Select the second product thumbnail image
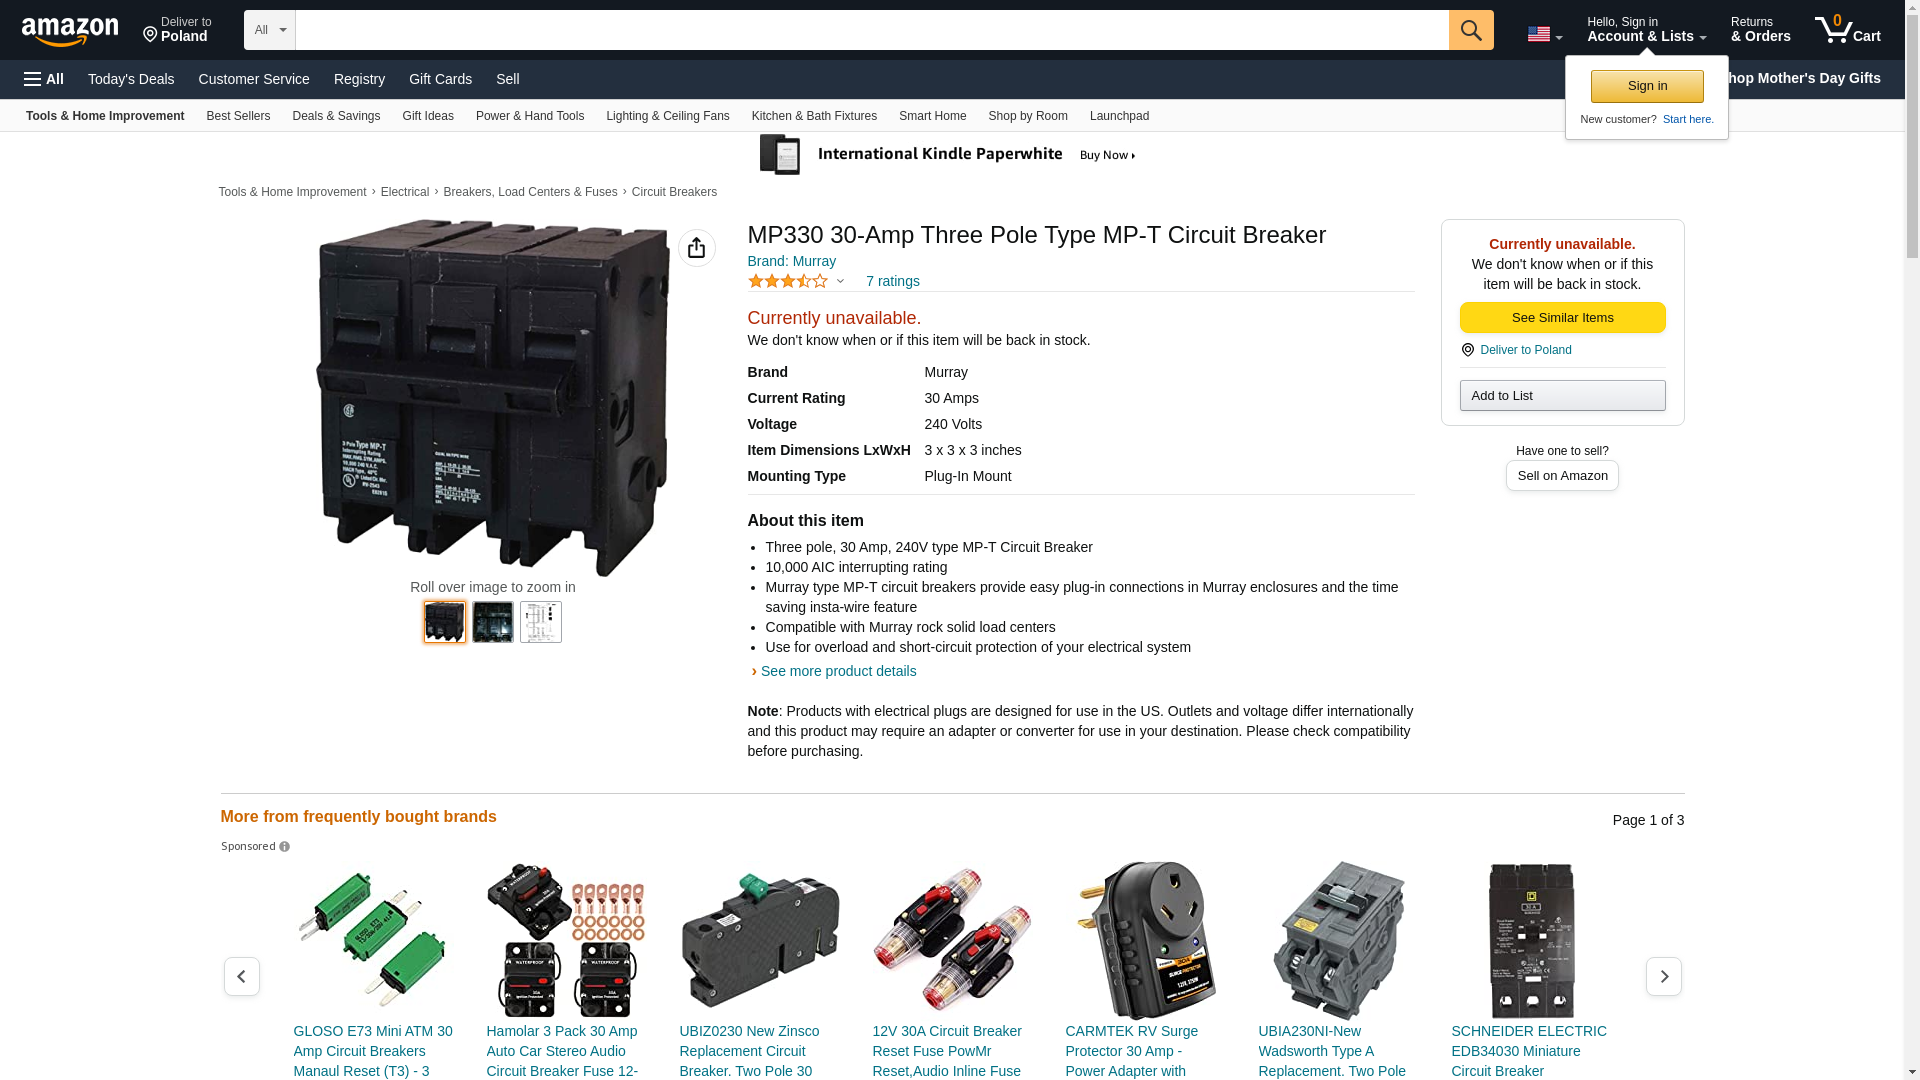 (492, 622)
